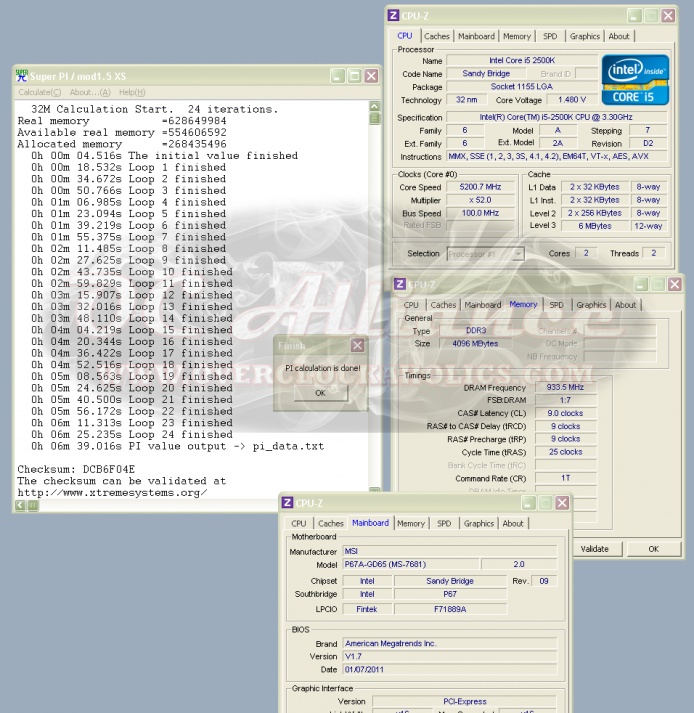
Task: Minimize the top CPU-Z processor window
Action: pos(631,16)
